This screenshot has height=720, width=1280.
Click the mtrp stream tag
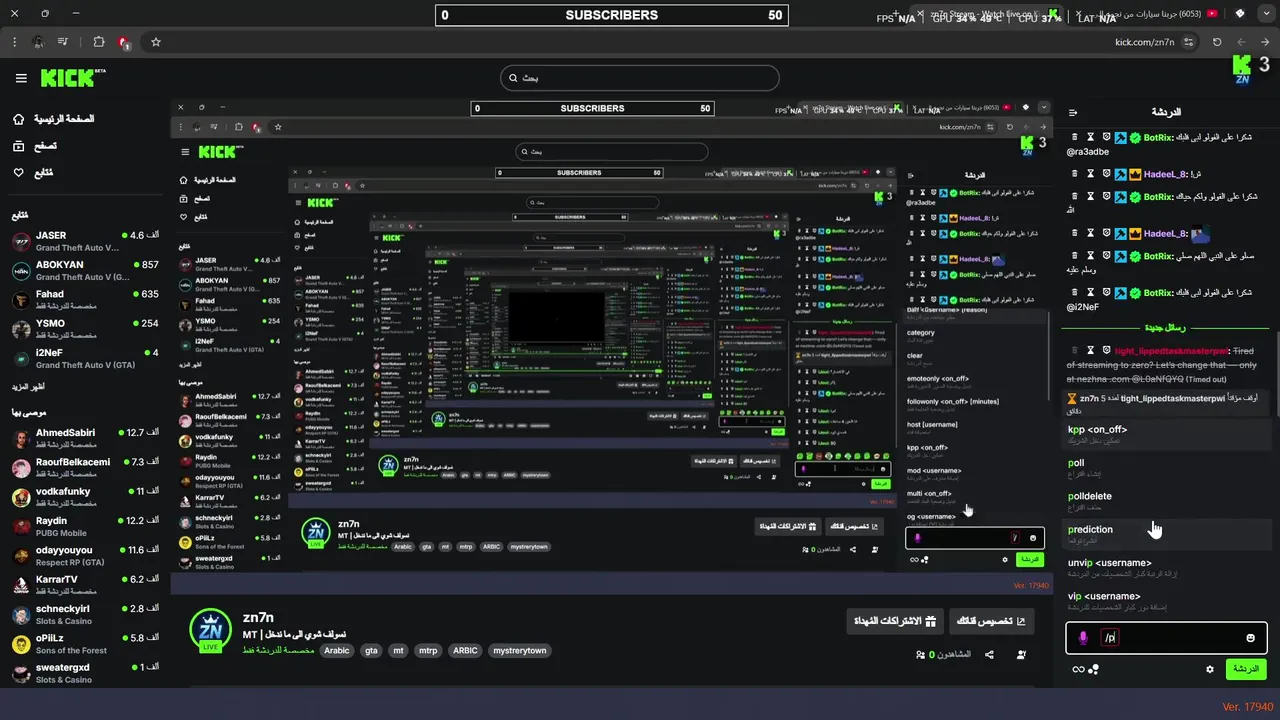coord(428,650)
